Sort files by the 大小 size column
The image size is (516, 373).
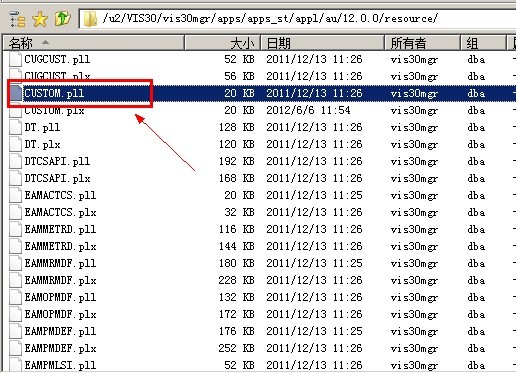222,43
